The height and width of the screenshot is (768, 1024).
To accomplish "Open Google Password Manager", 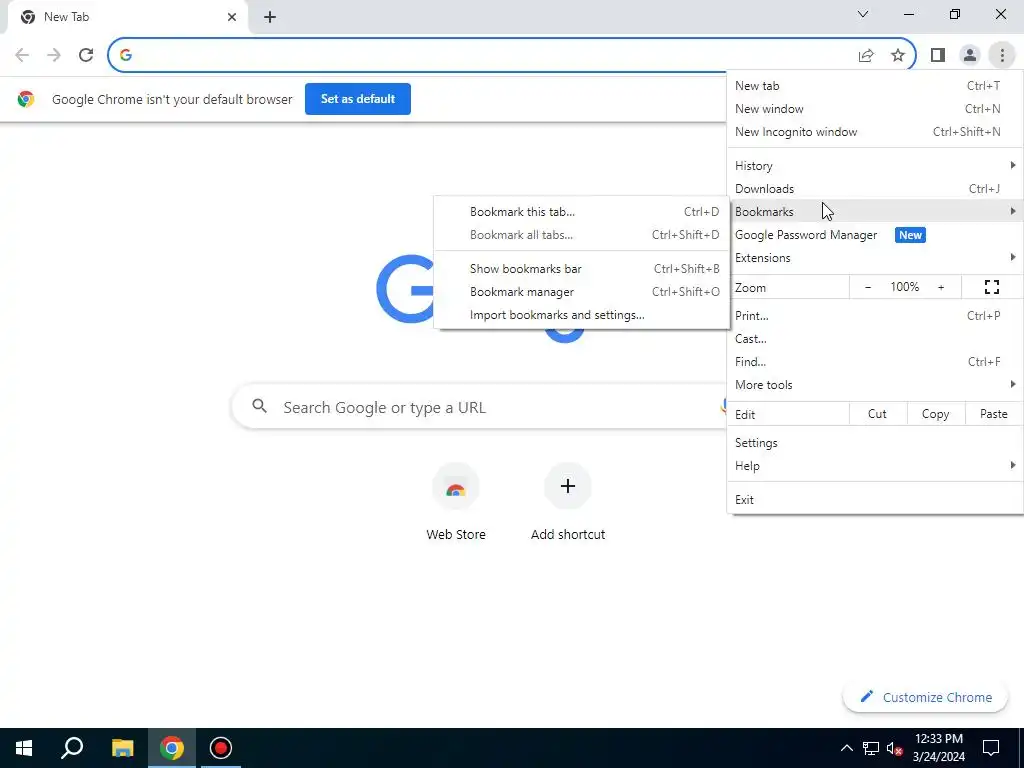I will pos(875,235).
